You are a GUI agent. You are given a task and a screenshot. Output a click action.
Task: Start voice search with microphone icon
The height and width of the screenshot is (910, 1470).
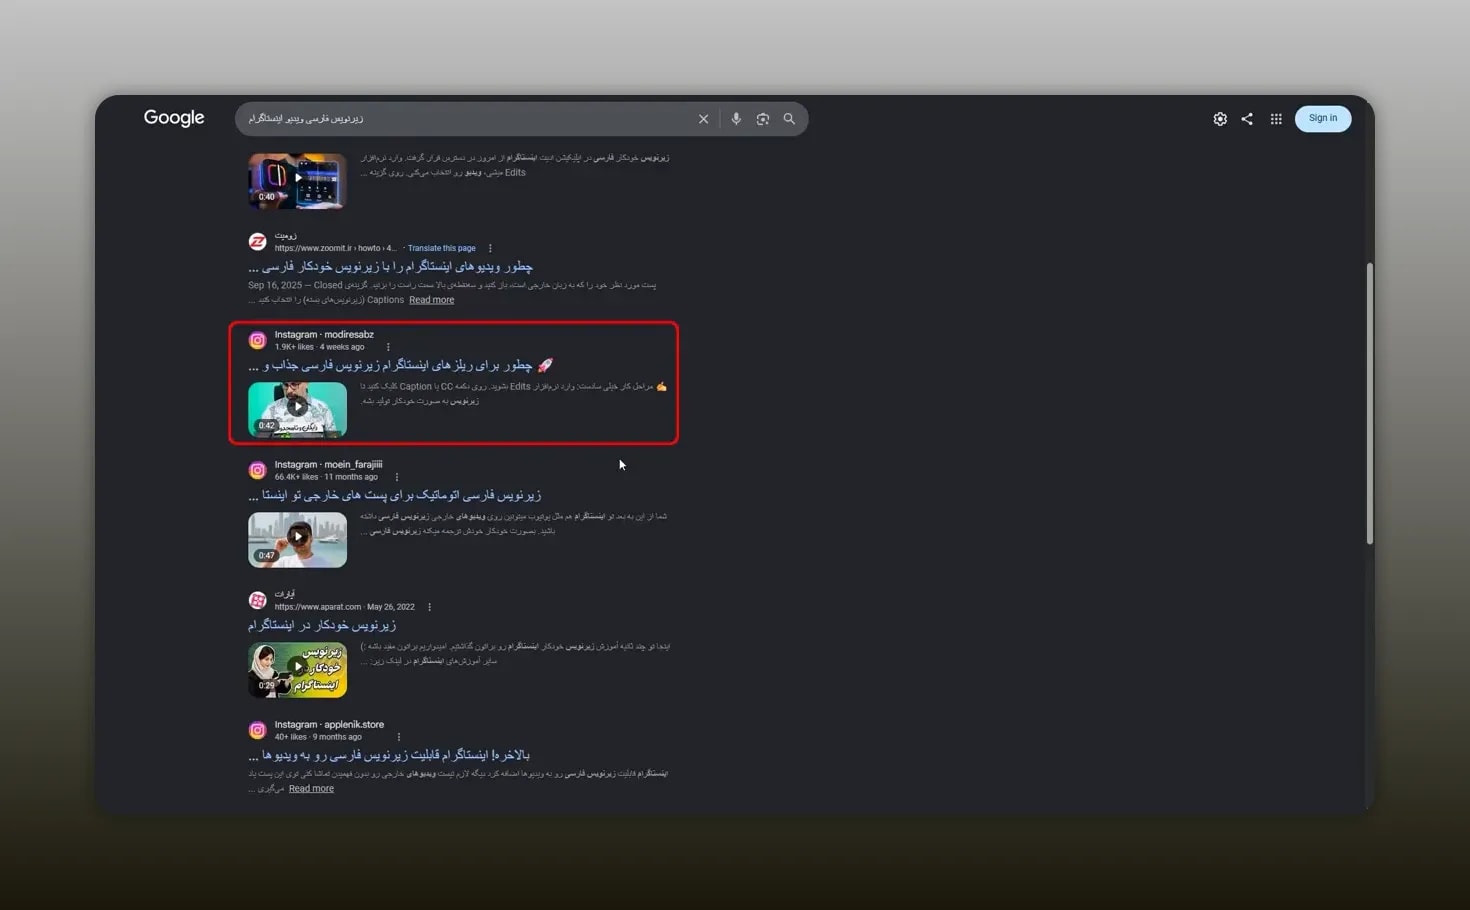pyautogui.click(x=736, y=119)
